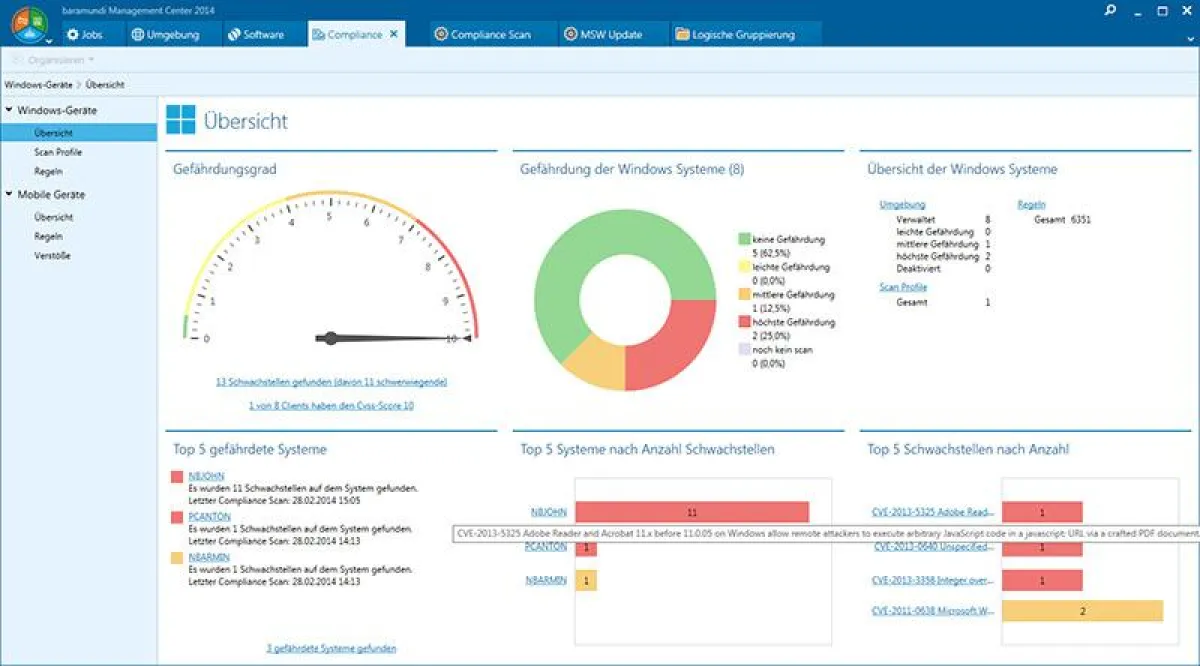Collapse the Windows-Geräte tree section
This screenshot has height=666, width=1200.
click(x=11, y=110)
